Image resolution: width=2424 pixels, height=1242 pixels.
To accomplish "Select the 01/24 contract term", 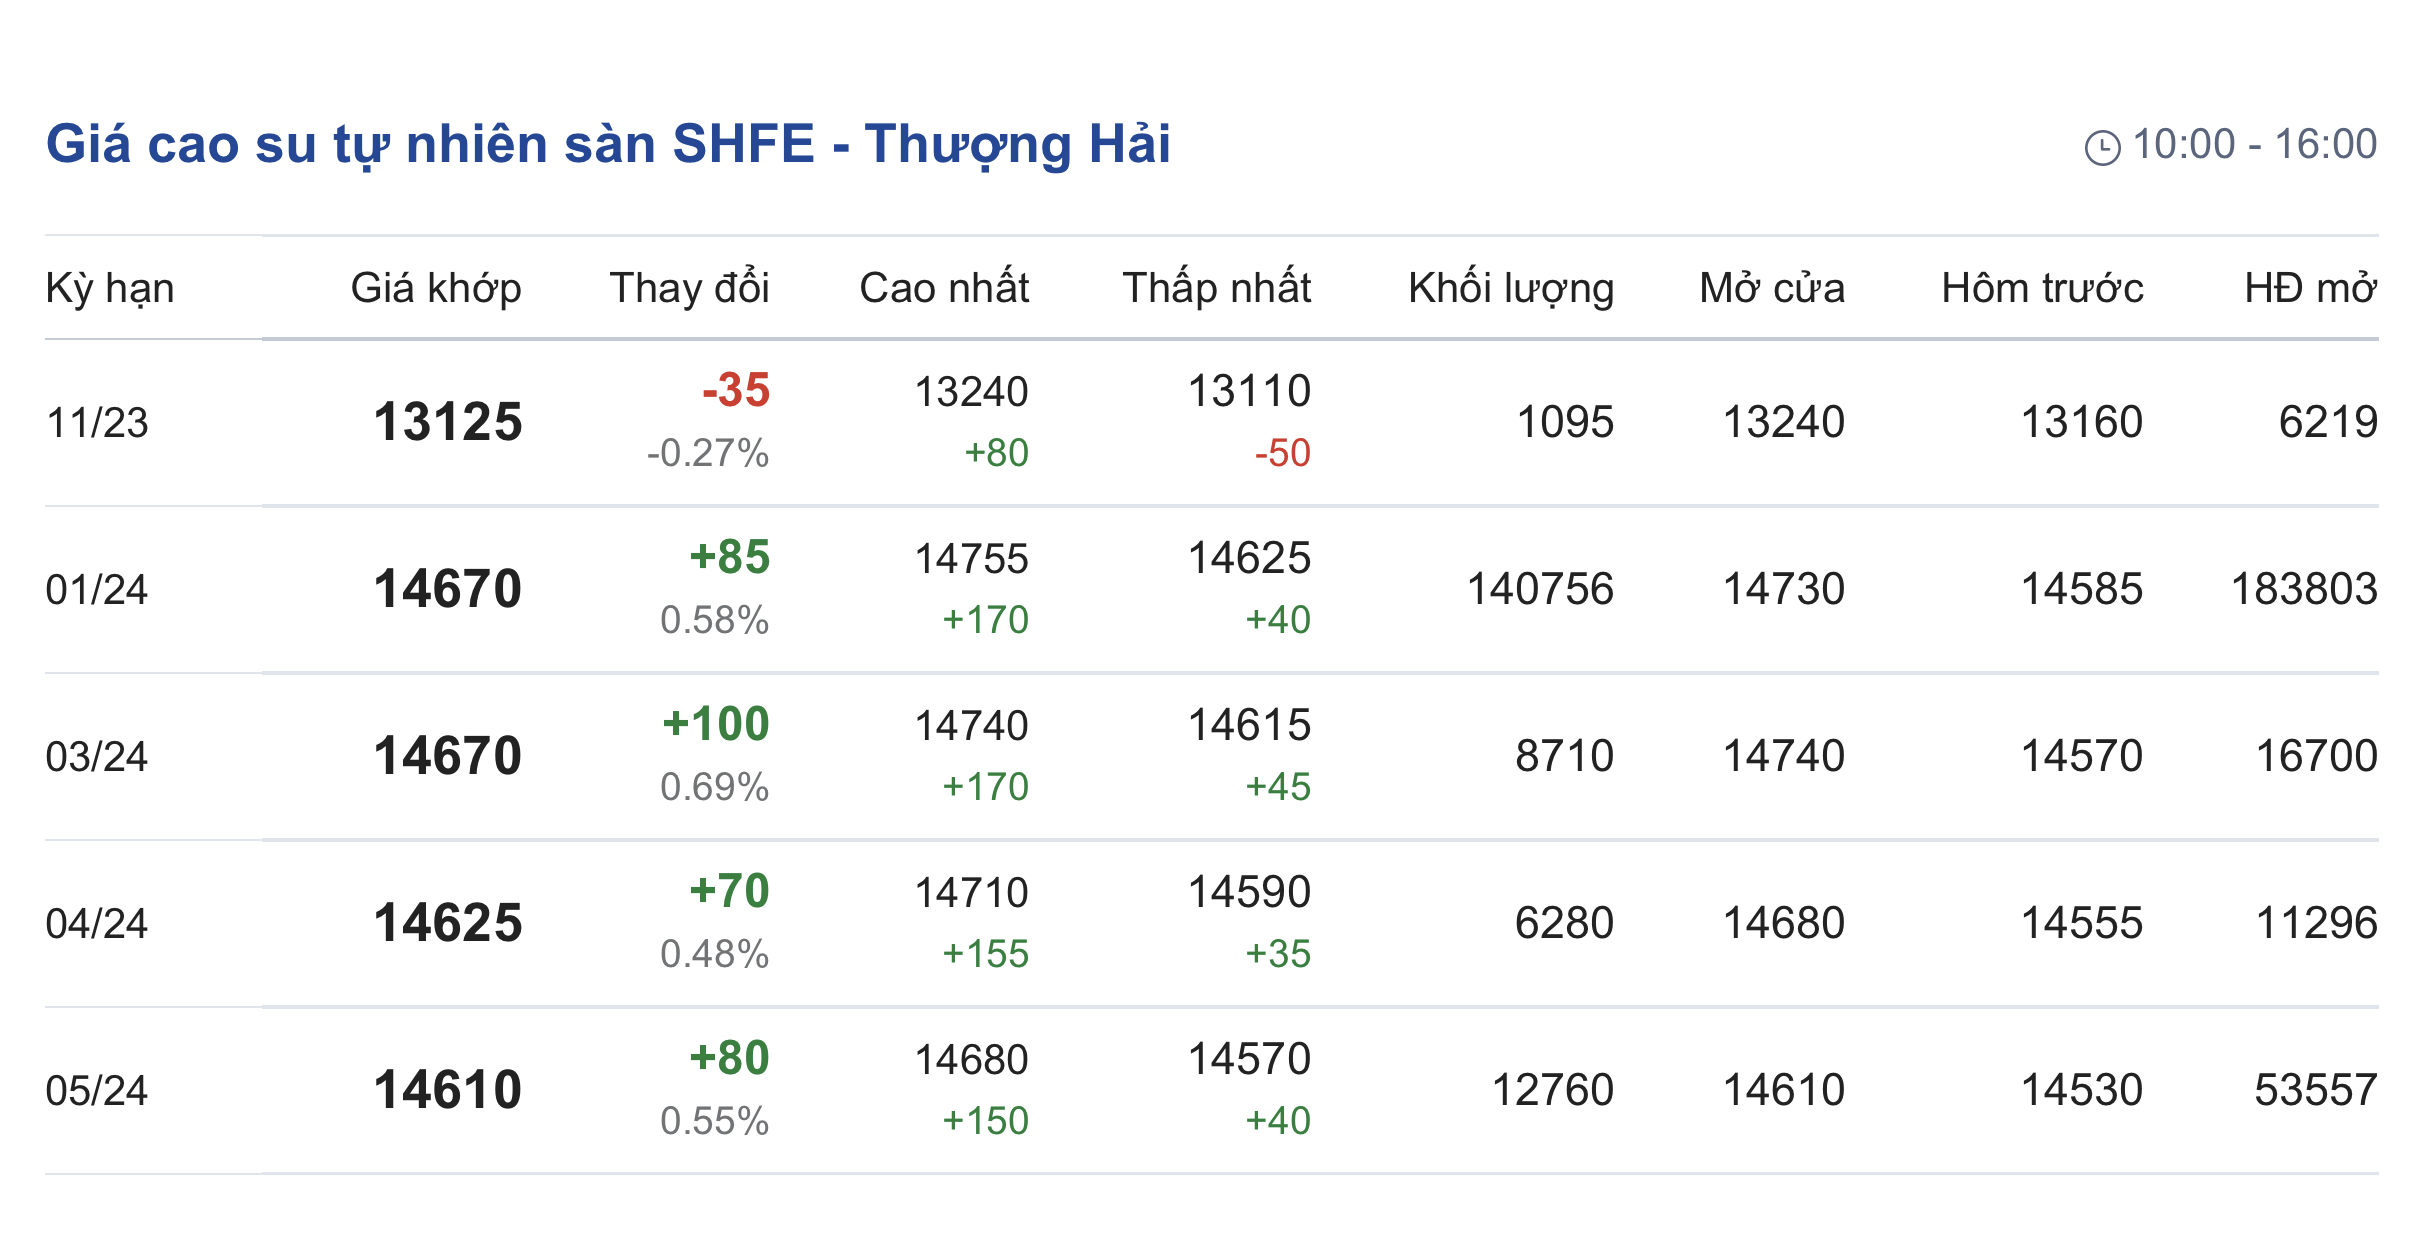I will 97,590.
